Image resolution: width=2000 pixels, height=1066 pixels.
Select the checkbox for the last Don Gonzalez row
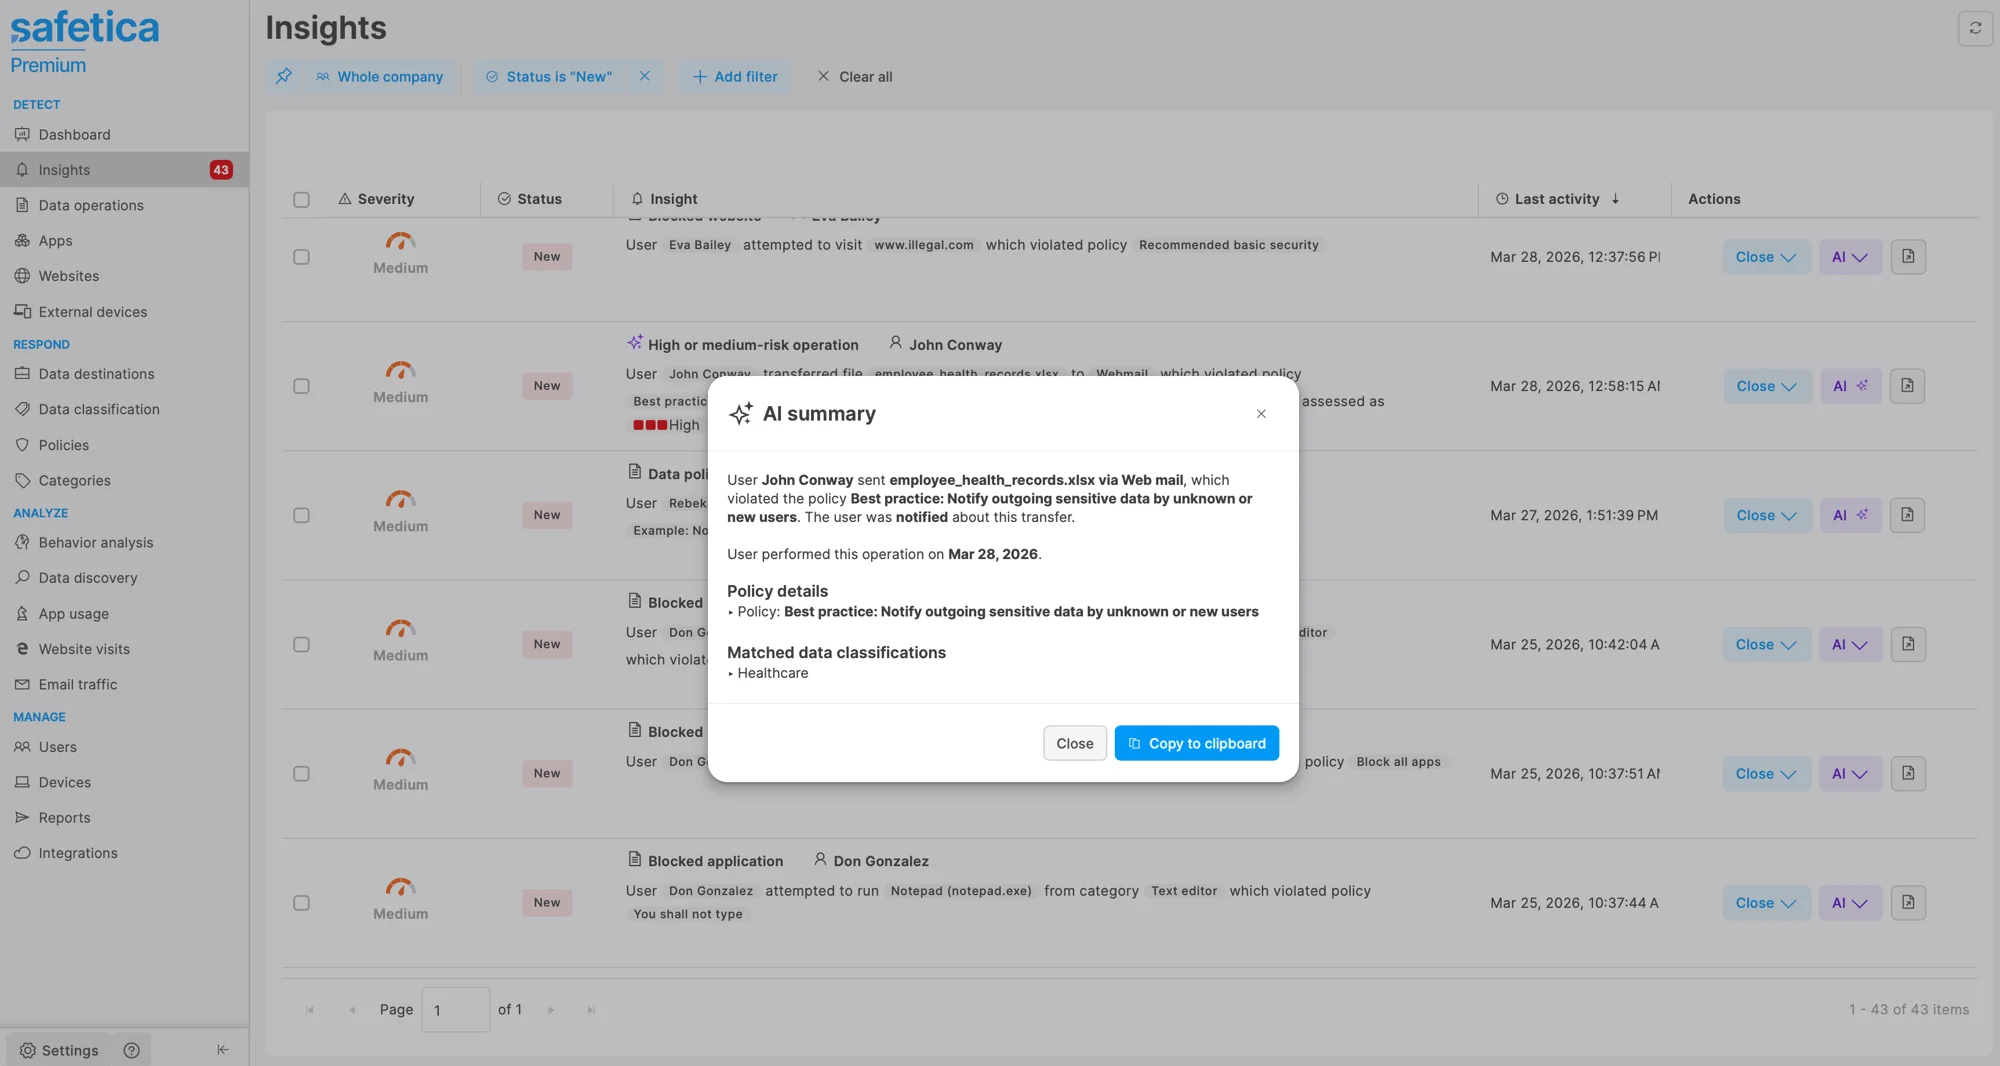[x=301, y=903]
